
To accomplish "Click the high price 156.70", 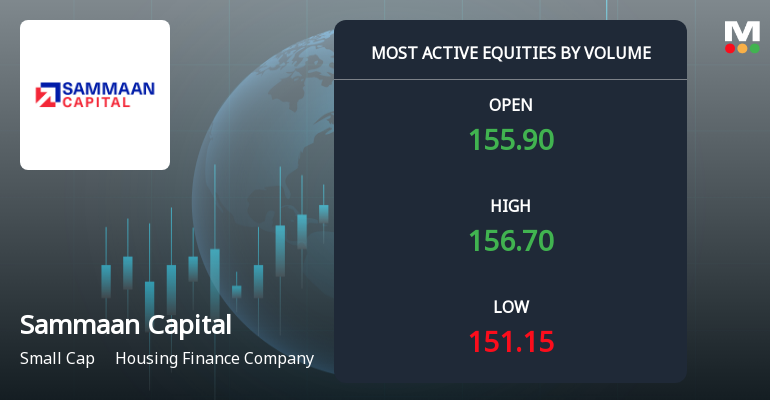I will pos(511,241).
